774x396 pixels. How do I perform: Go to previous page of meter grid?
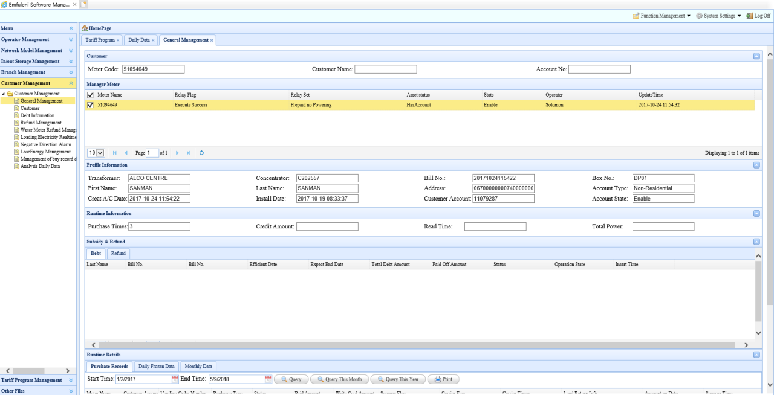point(126,153)
